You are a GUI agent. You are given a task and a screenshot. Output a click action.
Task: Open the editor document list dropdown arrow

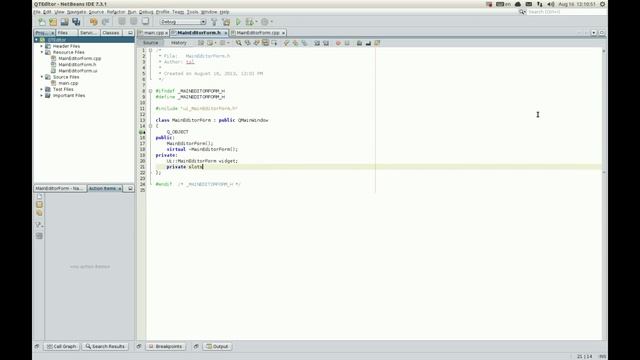[x=594, y=33]
